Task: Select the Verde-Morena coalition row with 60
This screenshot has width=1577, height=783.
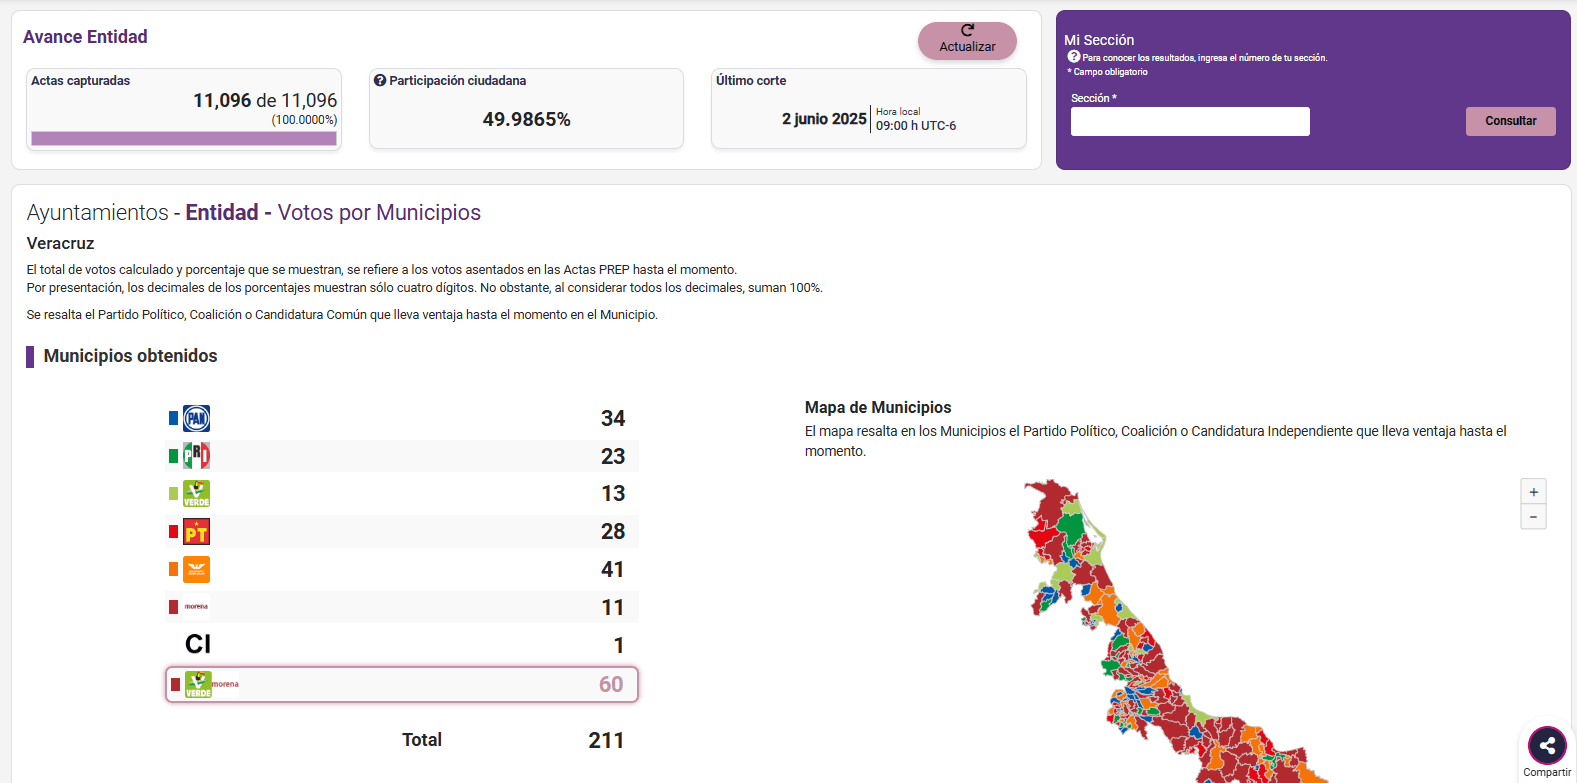Action: [x=401, y=685]
